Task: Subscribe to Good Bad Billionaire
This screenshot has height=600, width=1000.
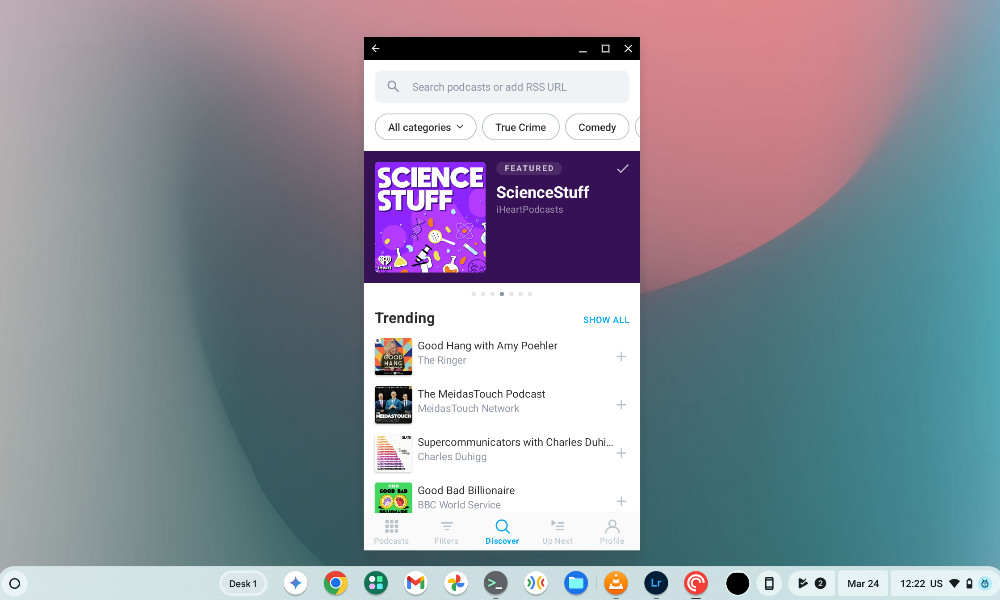Action: coord(621,501)
